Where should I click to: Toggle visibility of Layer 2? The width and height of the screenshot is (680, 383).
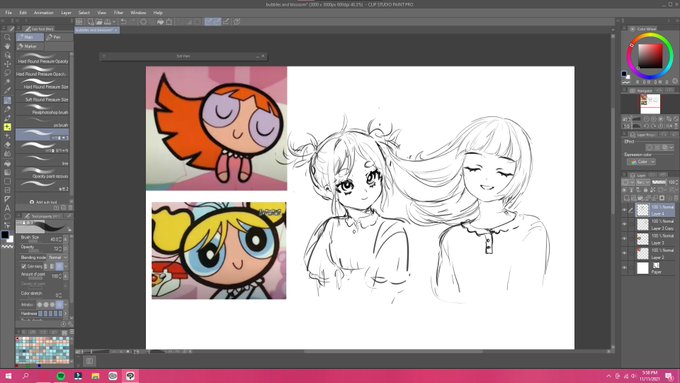pyautogui.click(x=624, y=253)
